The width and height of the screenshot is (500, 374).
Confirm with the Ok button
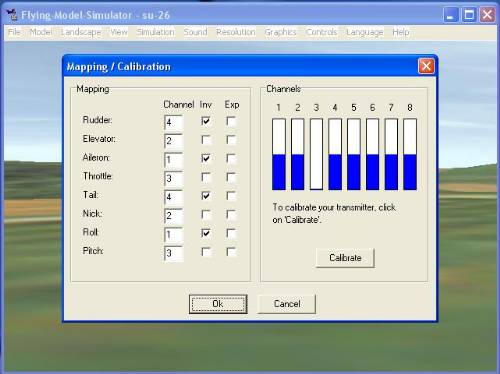(x=218, y=304)
